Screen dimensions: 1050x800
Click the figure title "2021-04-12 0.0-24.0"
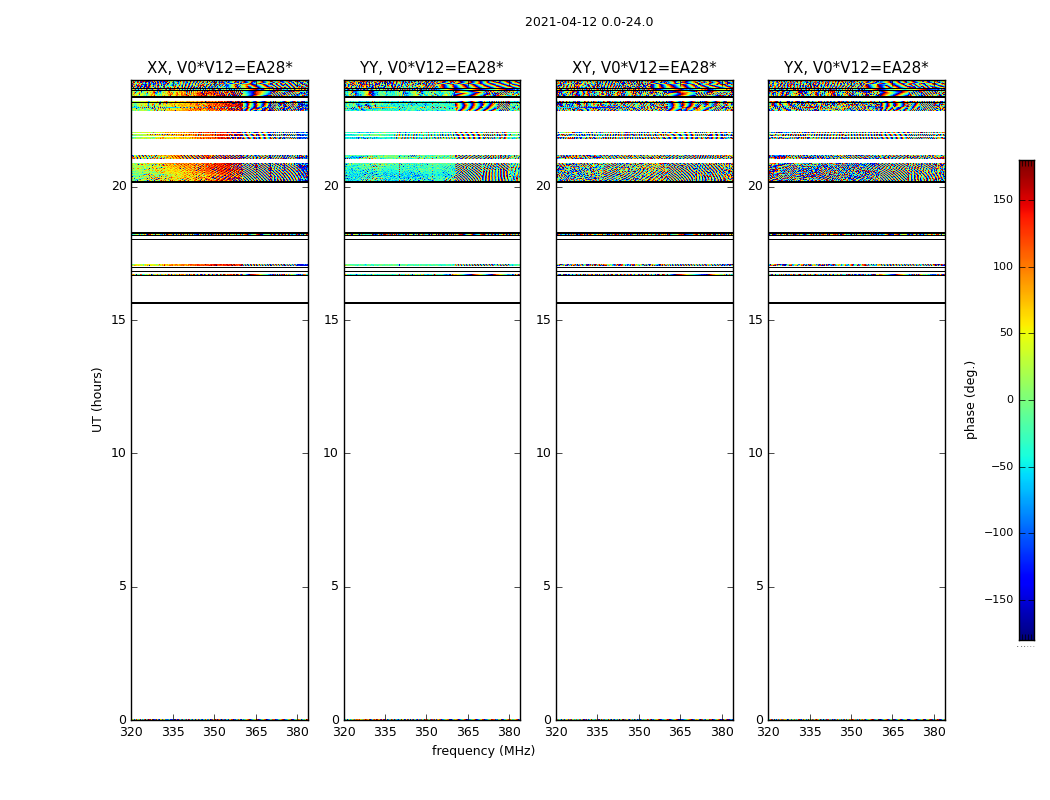(589, 22)
